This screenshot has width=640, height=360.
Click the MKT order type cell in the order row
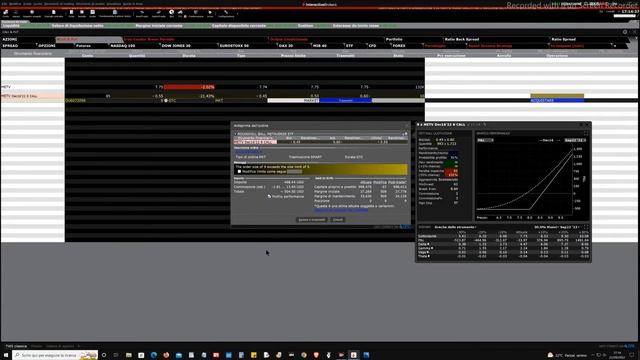tap(241, 100)
